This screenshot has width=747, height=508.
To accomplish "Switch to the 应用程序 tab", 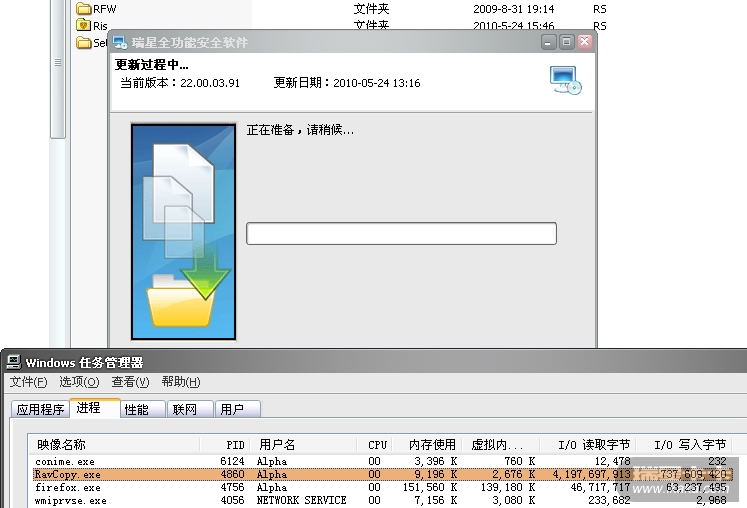I will tap(40, 409).
